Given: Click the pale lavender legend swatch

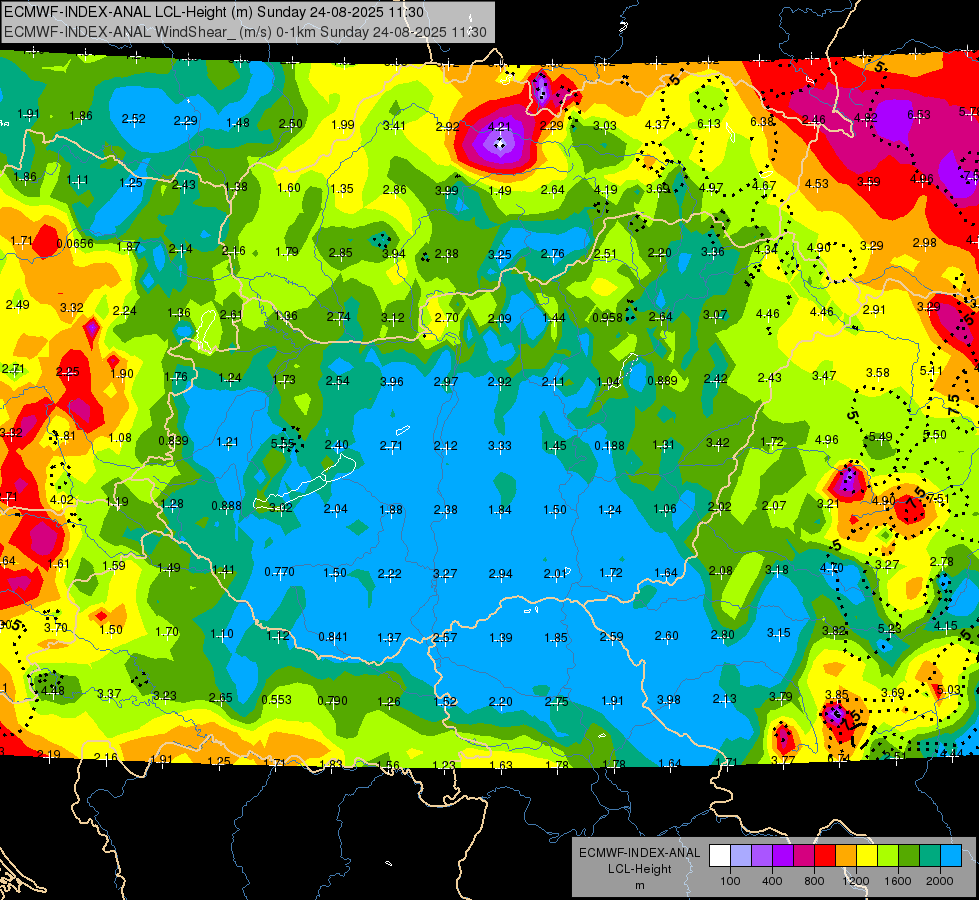Looking at the screenshot, I should pos(741,856).
